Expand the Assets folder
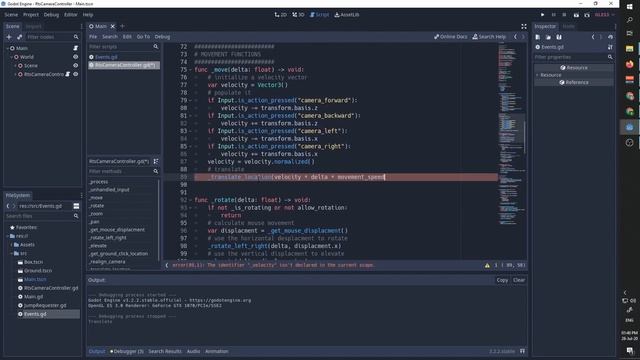 coord(12,245)
